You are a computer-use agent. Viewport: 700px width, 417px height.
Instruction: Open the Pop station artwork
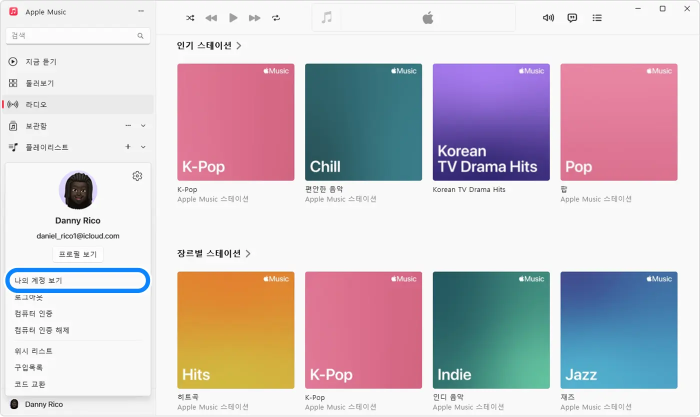(x=619, y=122)
